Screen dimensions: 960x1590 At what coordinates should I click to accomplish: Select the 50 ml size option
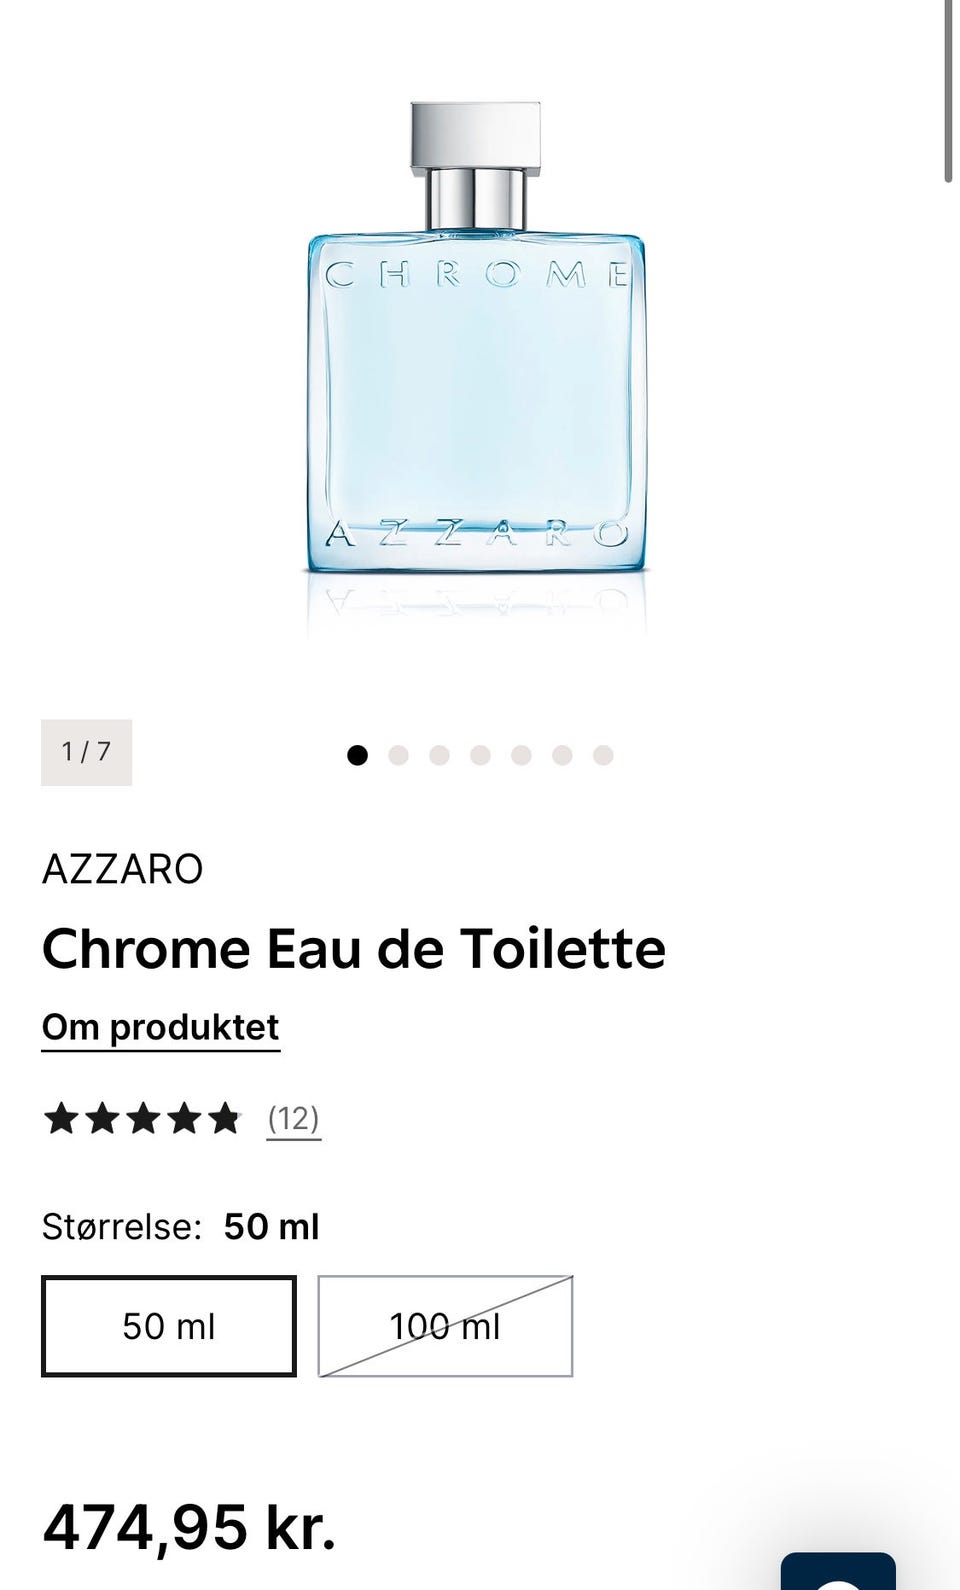(x=169, y=1326)
